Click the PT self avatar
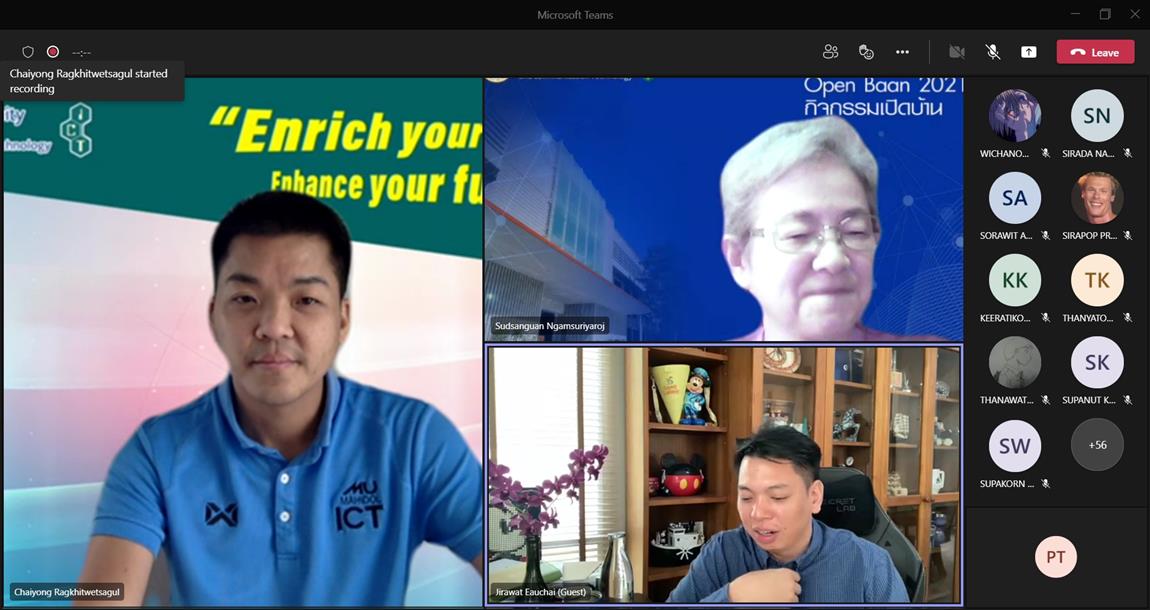The width and height of the screenshot is (1150, 610). 1055,557
